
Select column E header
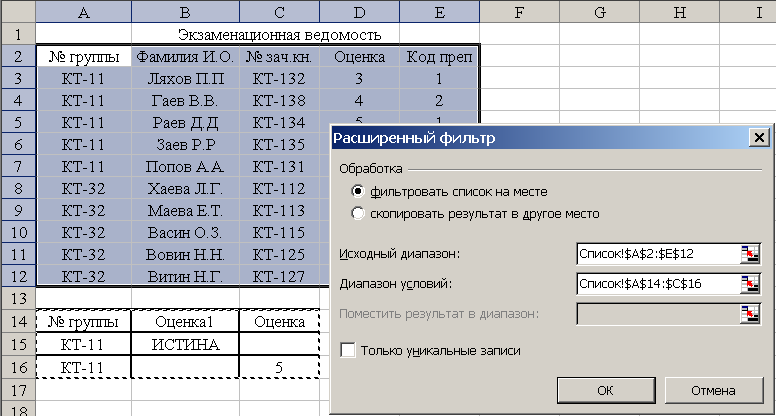tap(439, 12)
